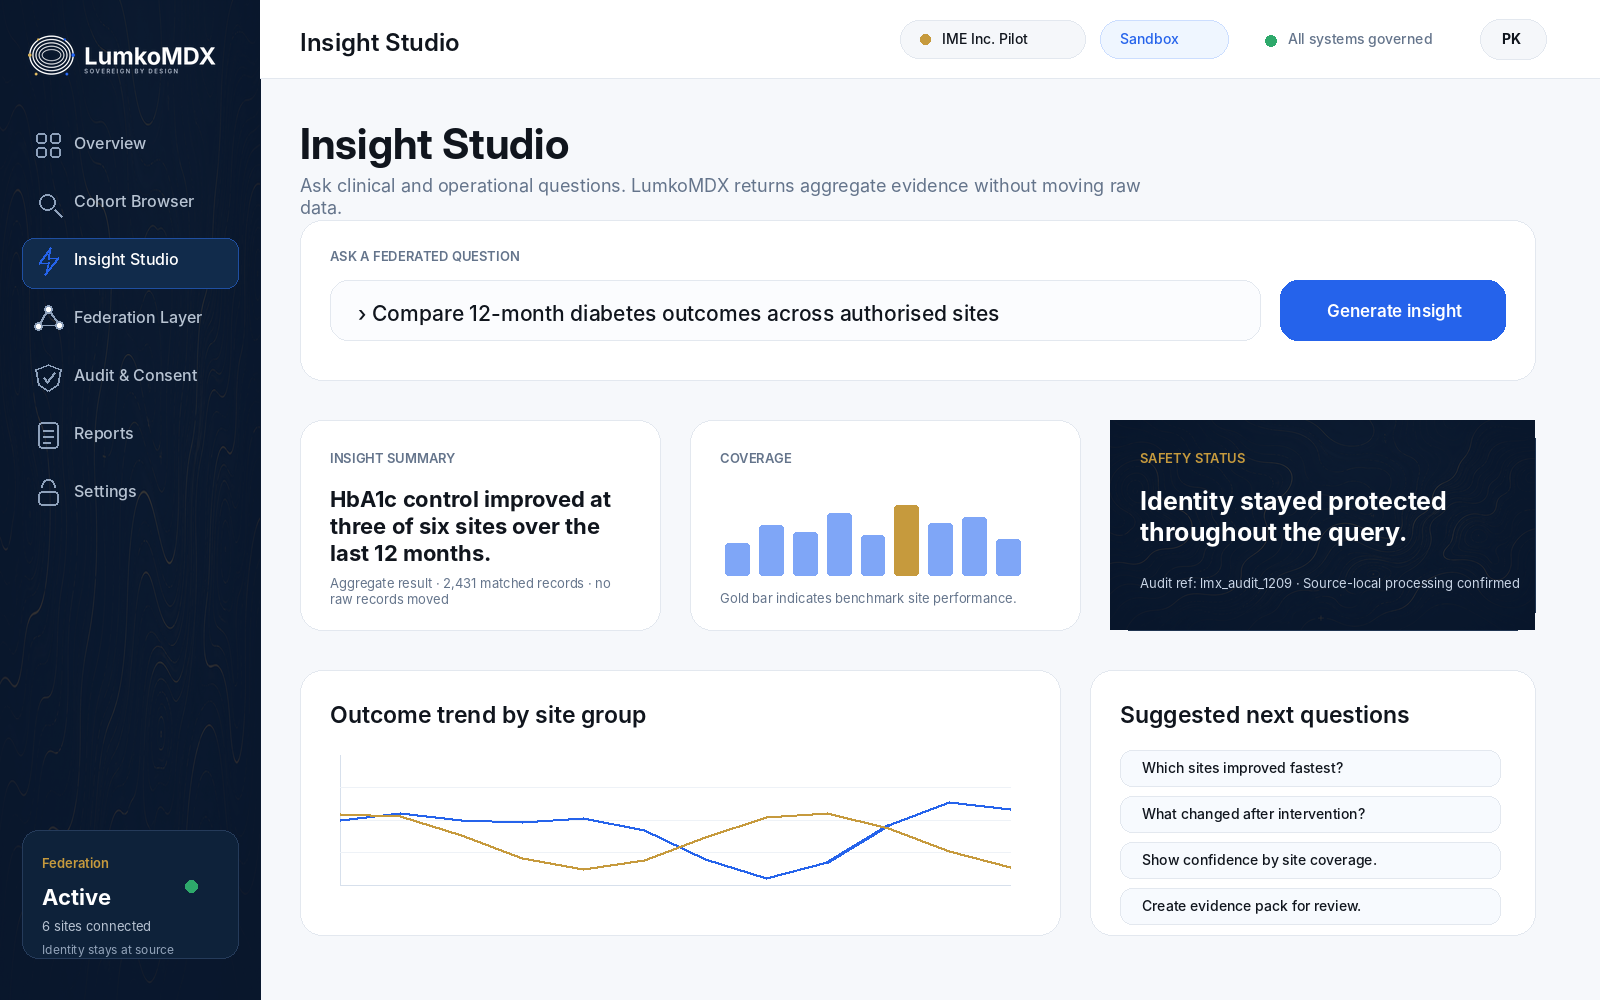Click the LumkoMDX spiral logo icon

point(51,56)
